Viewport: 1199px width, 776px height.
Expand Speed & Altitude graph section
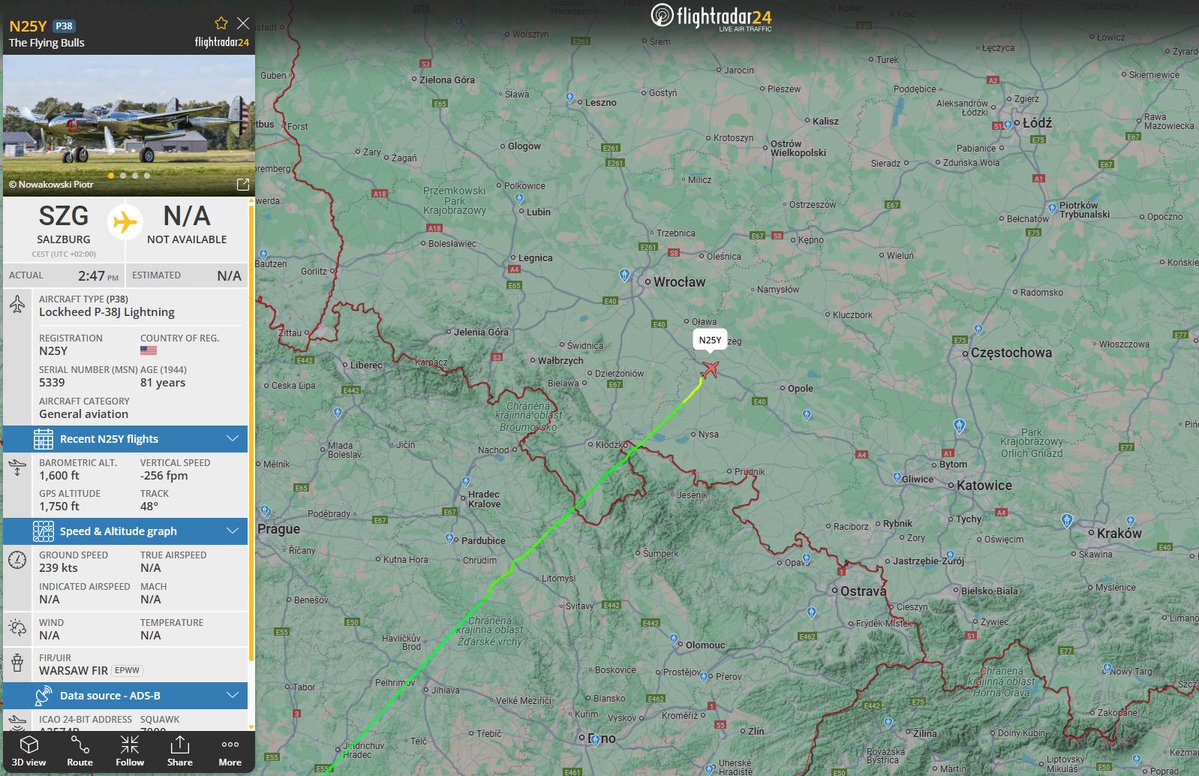coord(125,531)
